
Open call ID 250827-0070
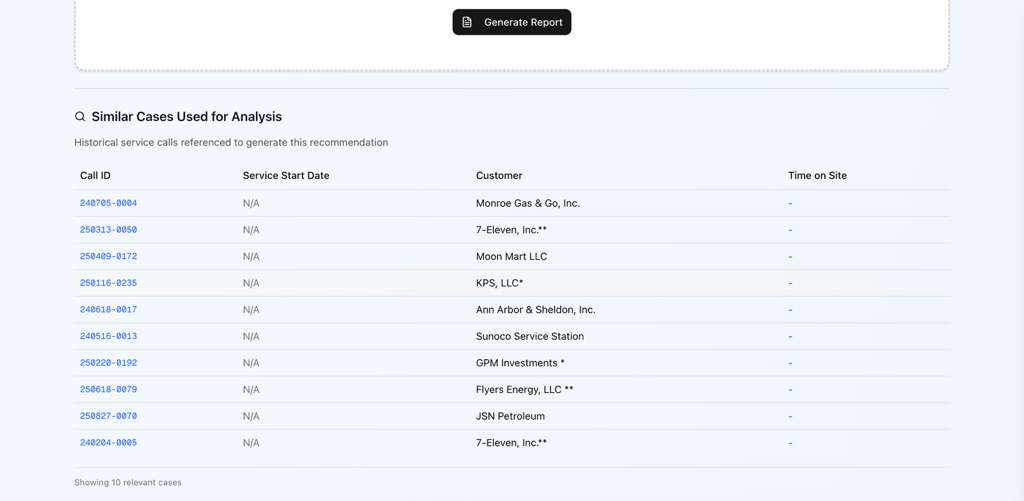click(108, 416)
